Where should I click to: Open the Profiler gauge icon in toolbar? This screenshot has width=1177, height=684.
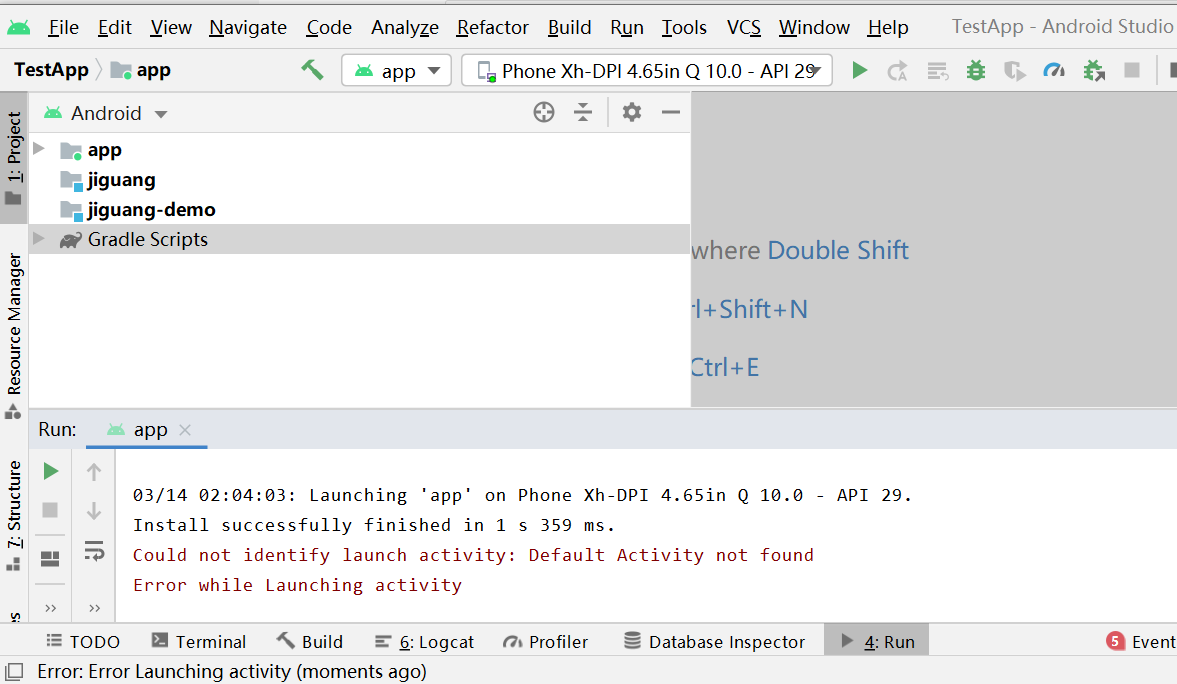(1054, 70)
